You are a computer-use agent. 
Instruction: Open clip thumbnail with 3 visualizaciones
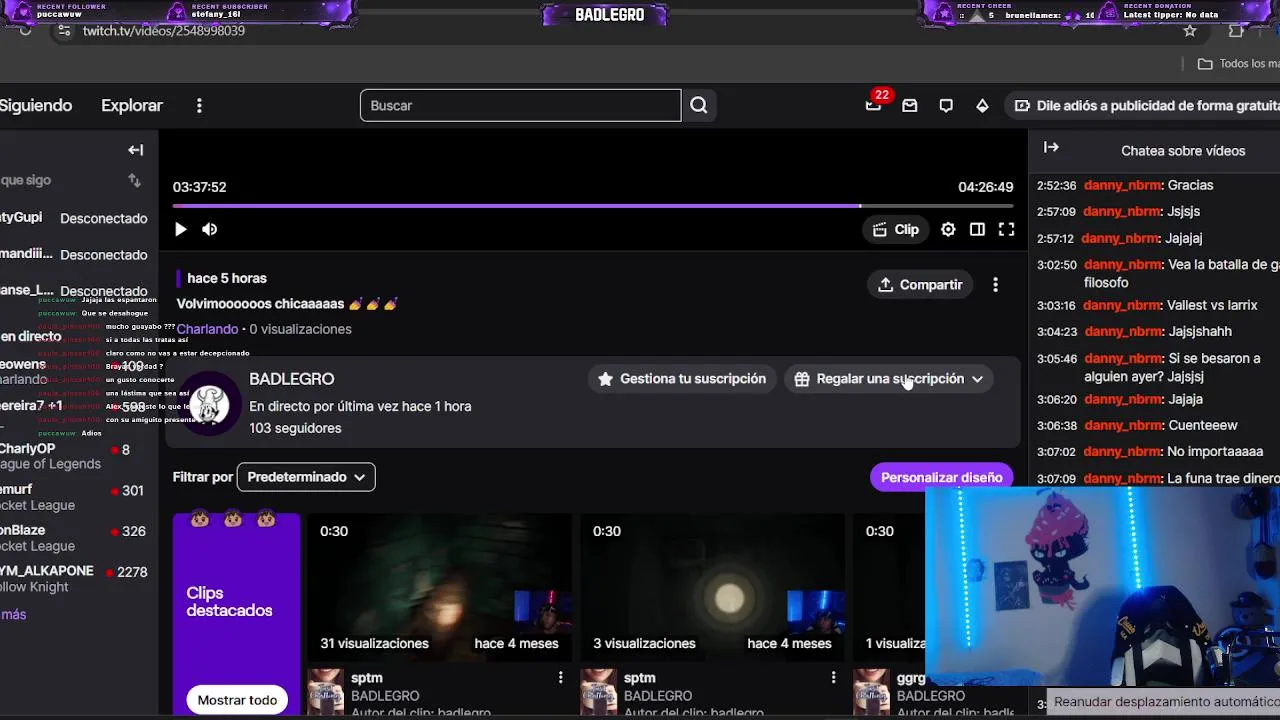pos(712,587)
